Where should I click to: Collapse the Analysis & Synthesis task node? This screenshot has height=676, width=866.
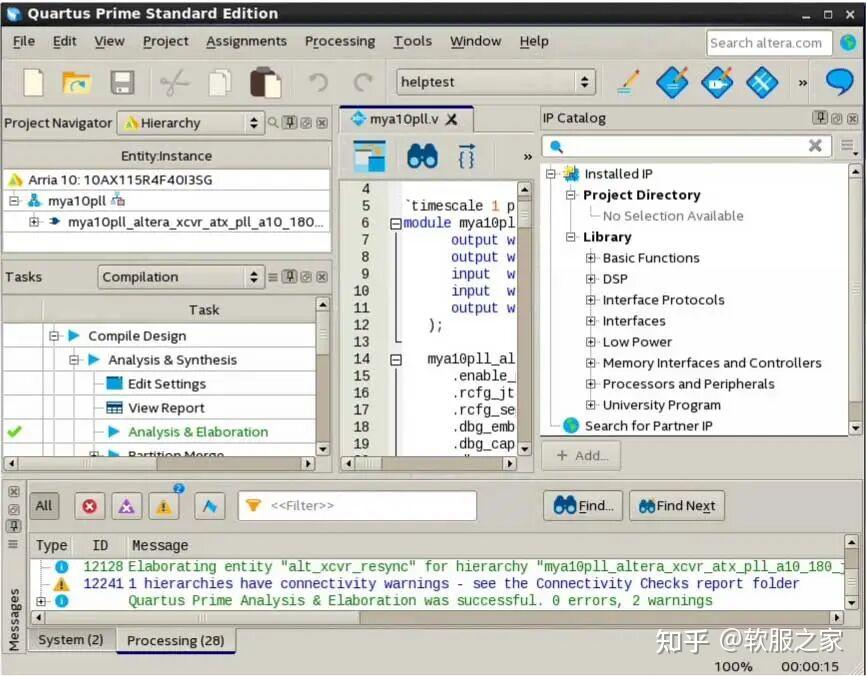74,360
